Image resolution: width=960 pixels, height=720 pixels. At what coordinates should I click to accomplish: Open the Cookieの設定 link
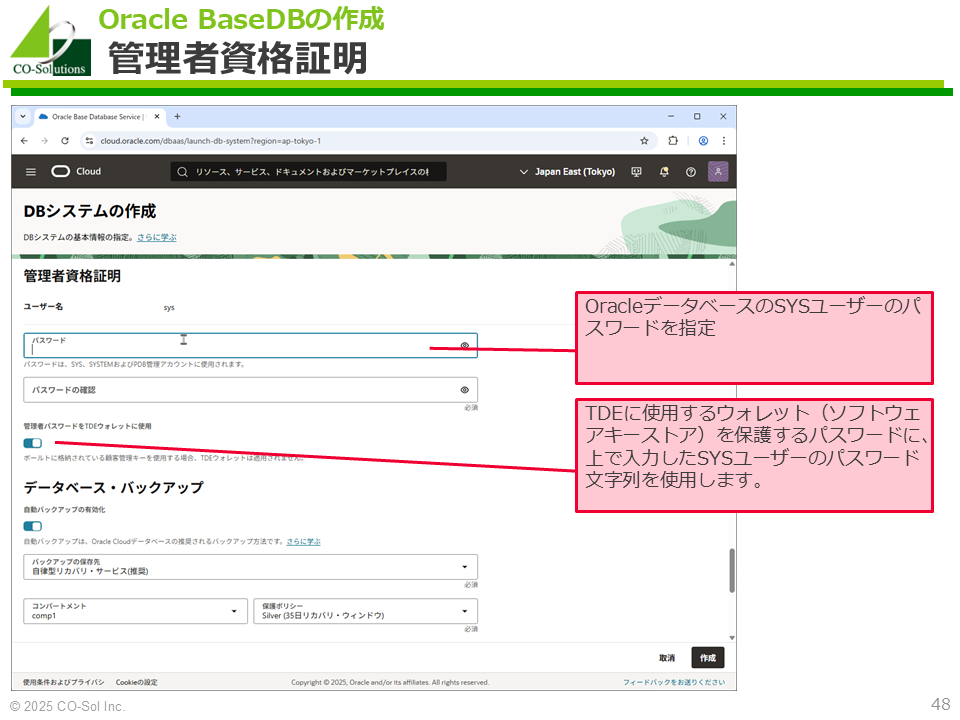click(x=137, y=683)
